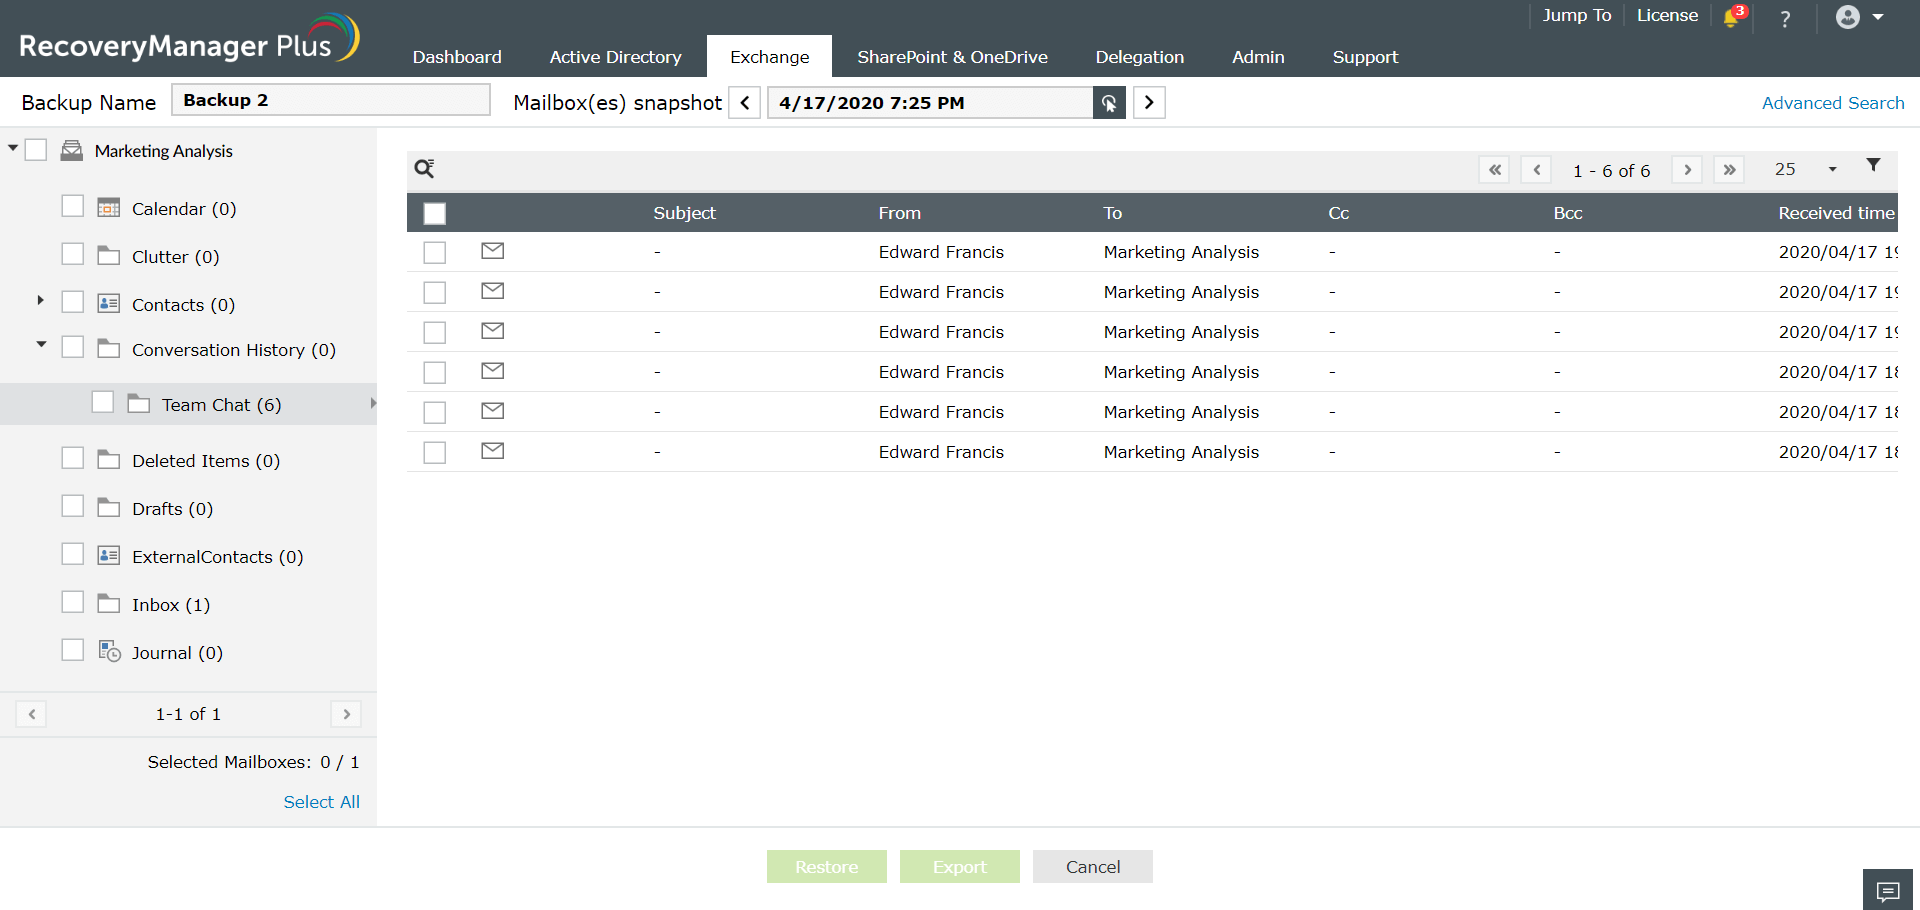This screenshot has width=1920, height=910.
Task: Open the page size 25 dropdown
Action: [x=1805, y=170]
